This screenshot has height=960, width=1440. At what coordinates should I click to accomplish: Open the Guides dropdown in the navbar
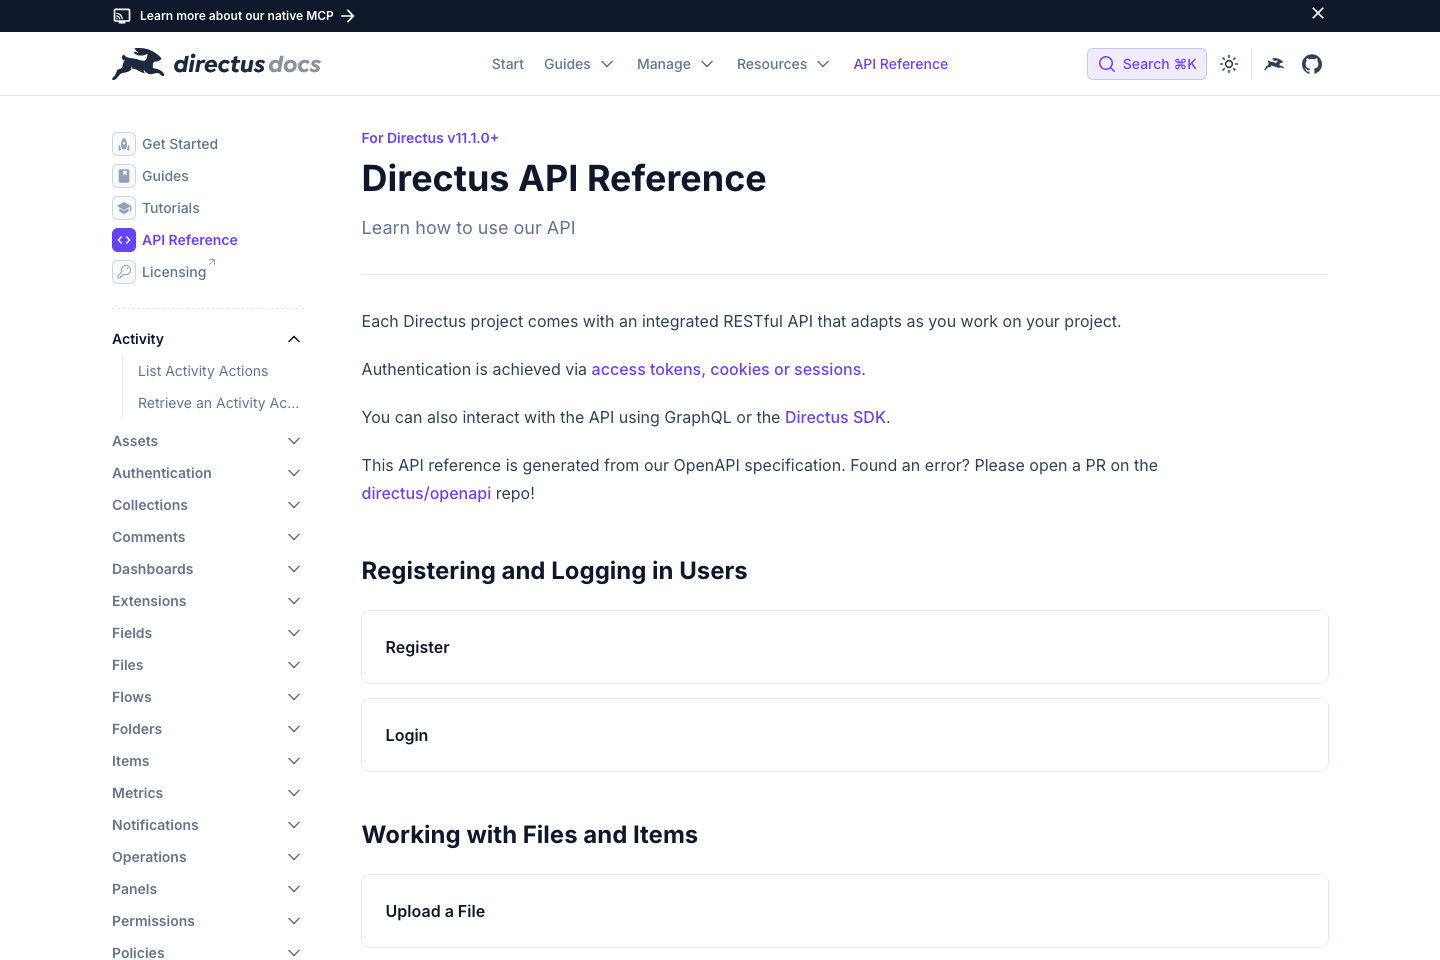578,63
